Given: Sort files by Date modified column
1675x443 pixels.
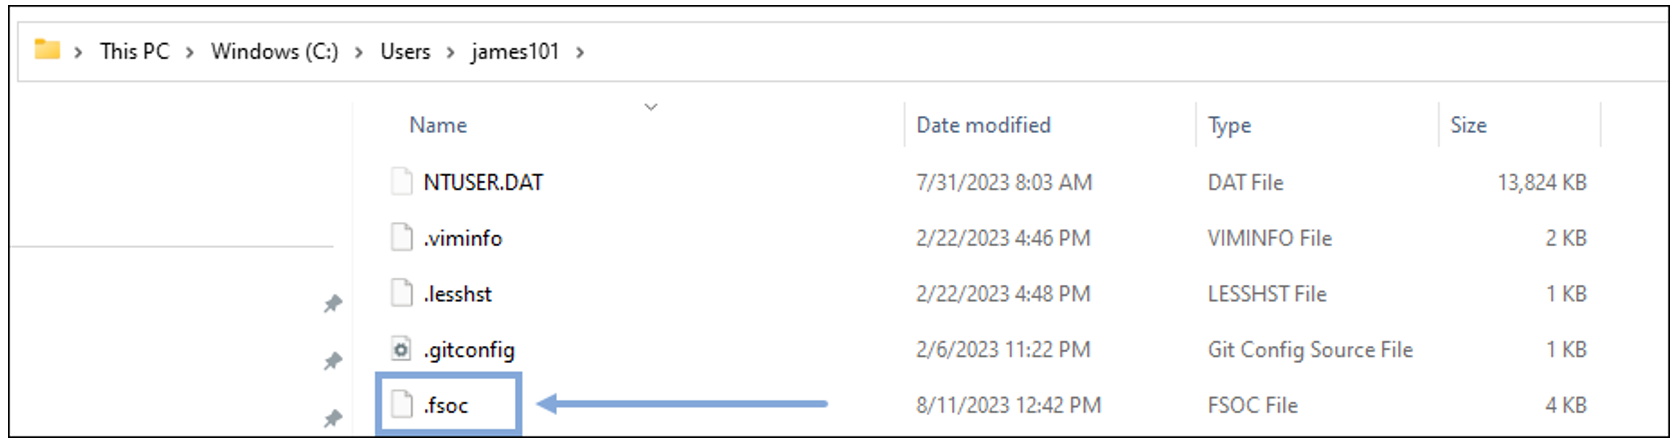Looking at the screenshot, I should [x=983, y=125].
